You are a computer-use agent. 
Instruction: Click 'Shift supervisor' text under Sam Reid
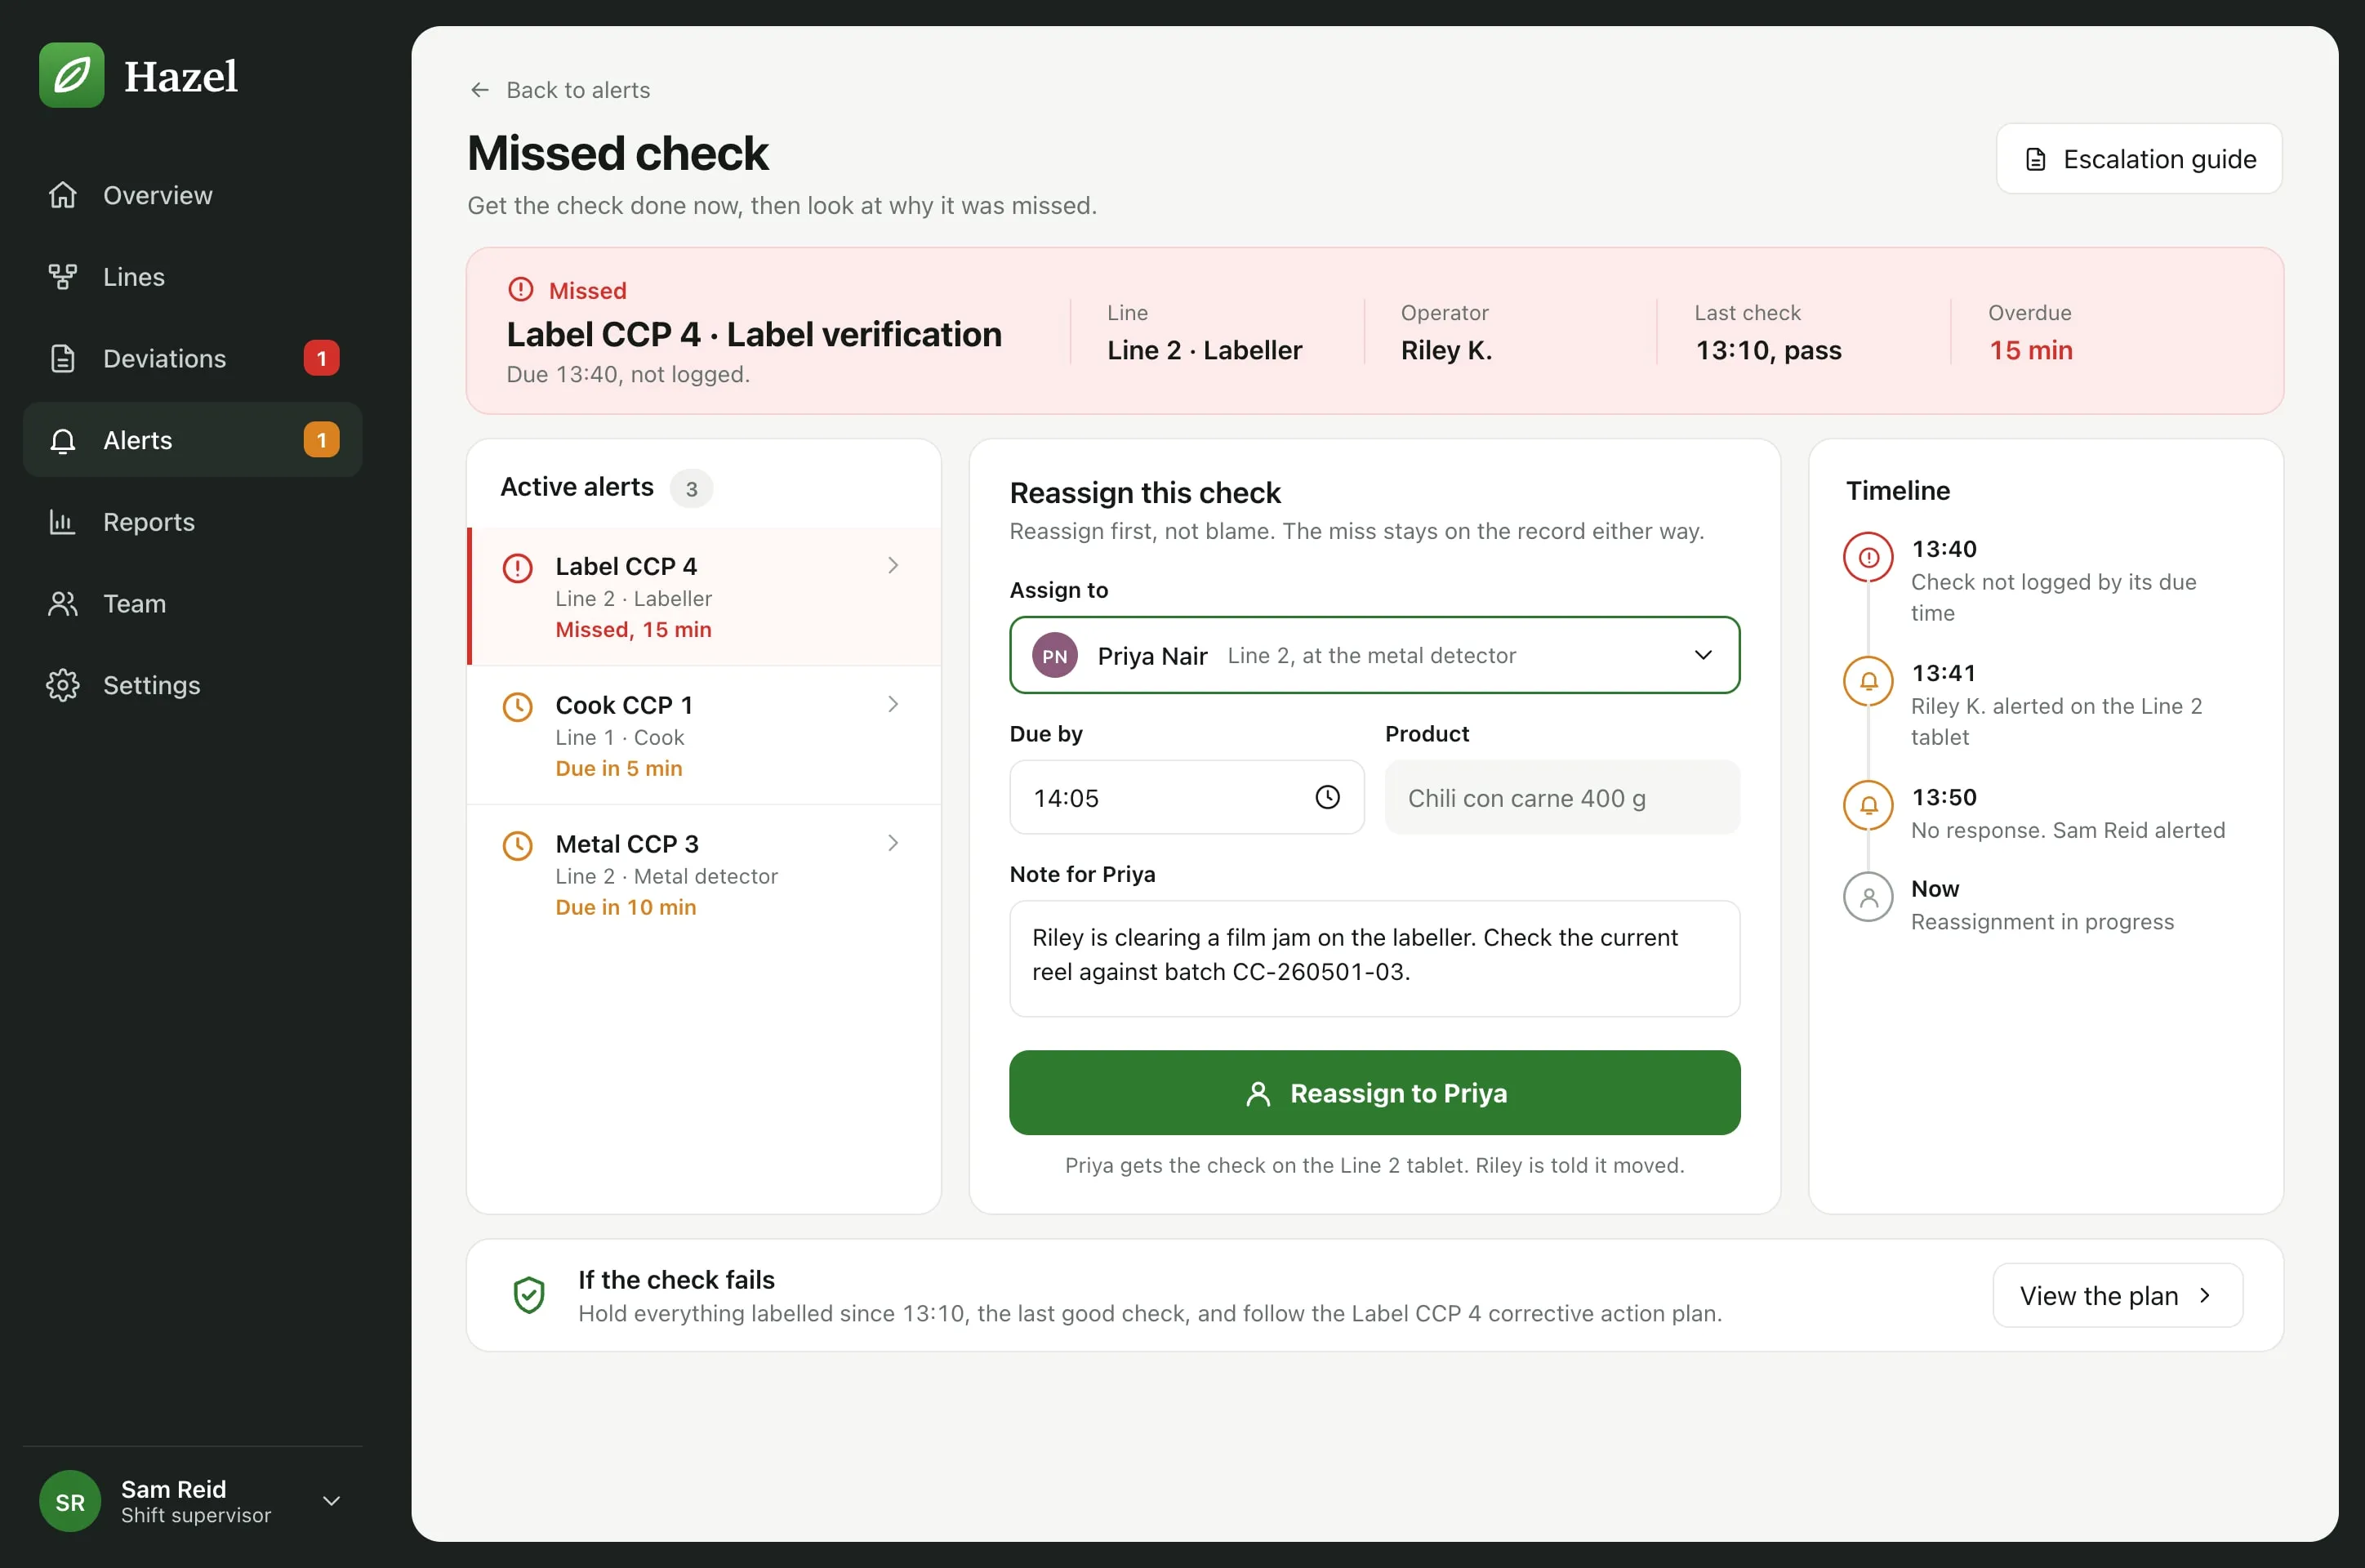coord(196,1516)
